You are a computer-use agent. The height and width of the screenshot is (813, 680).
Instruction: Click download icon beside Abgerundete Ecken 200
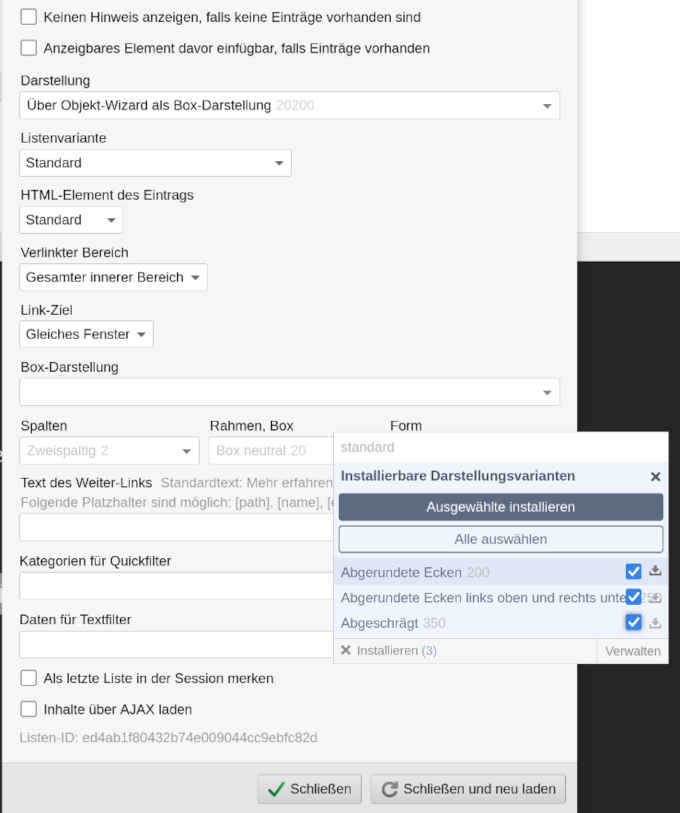(x=655, y=572)
